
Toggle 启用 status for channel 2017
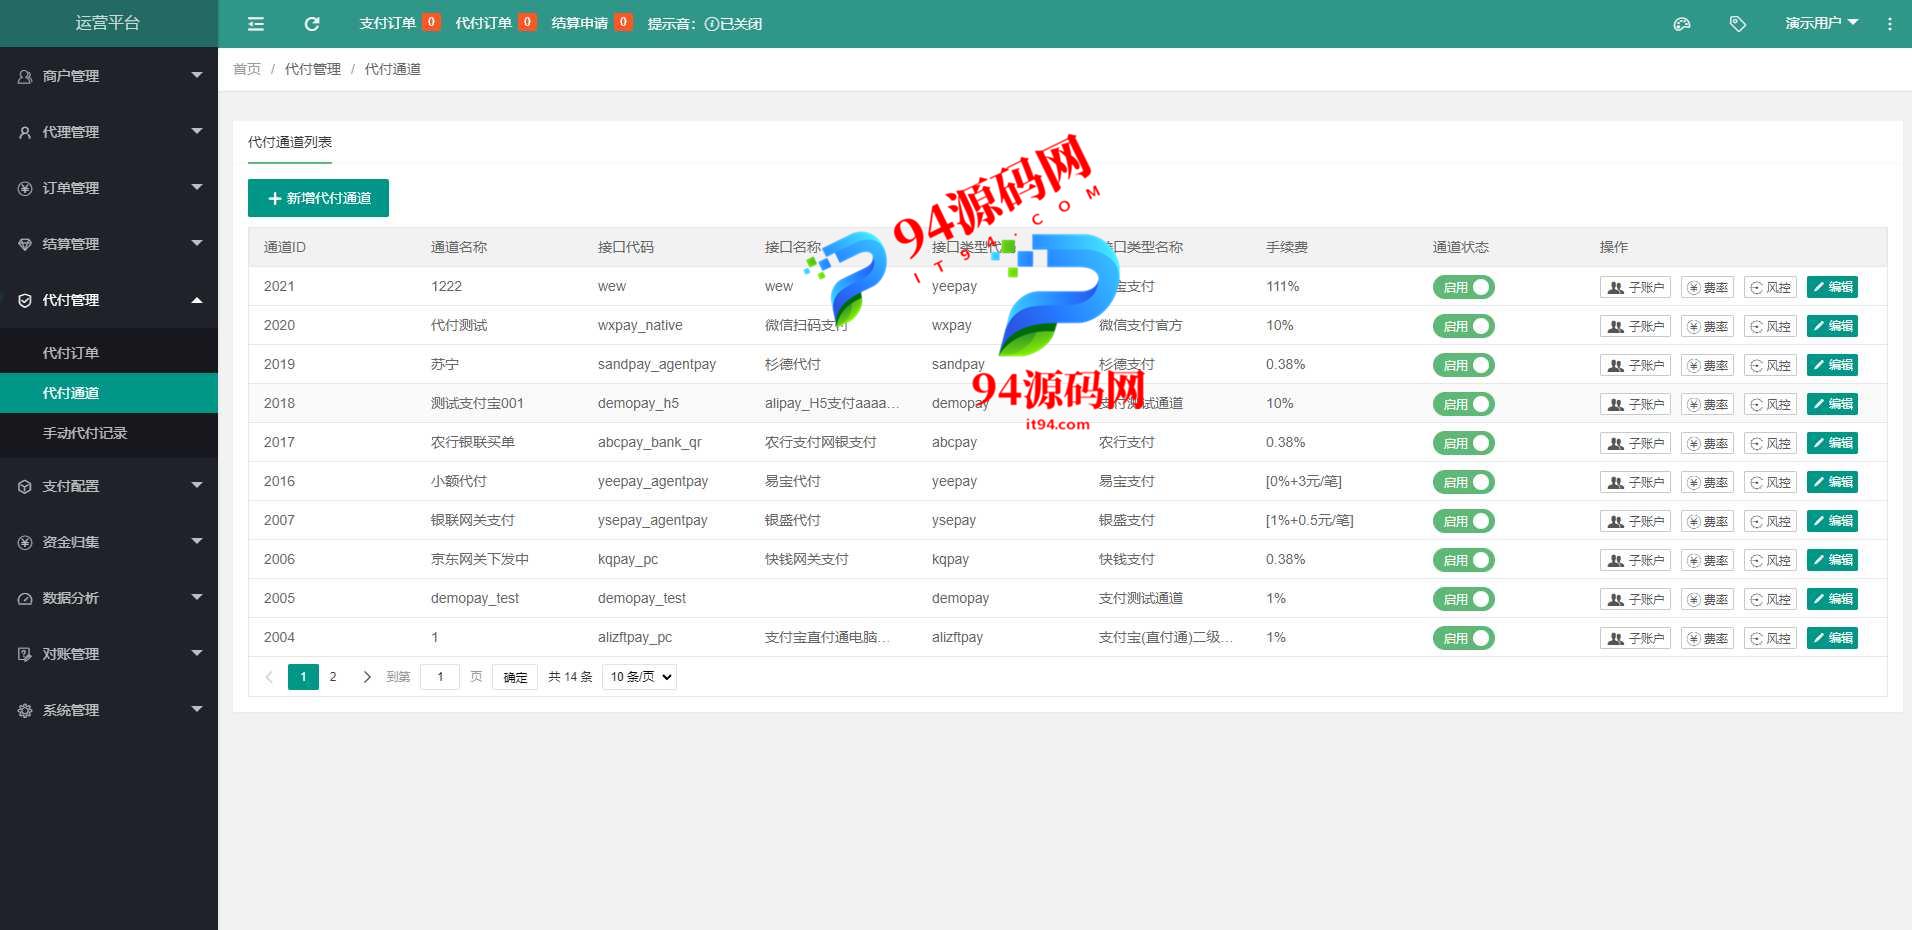coord(1463,443)
